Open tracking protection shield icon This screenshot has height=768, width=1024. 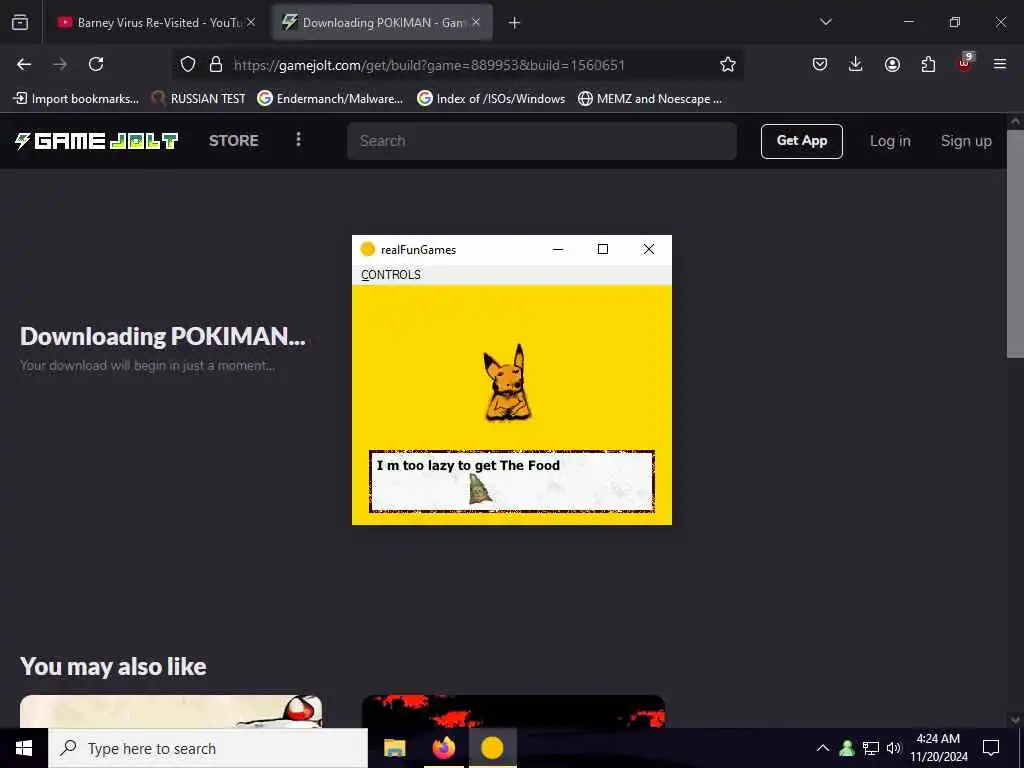click(x=188, y=64)
